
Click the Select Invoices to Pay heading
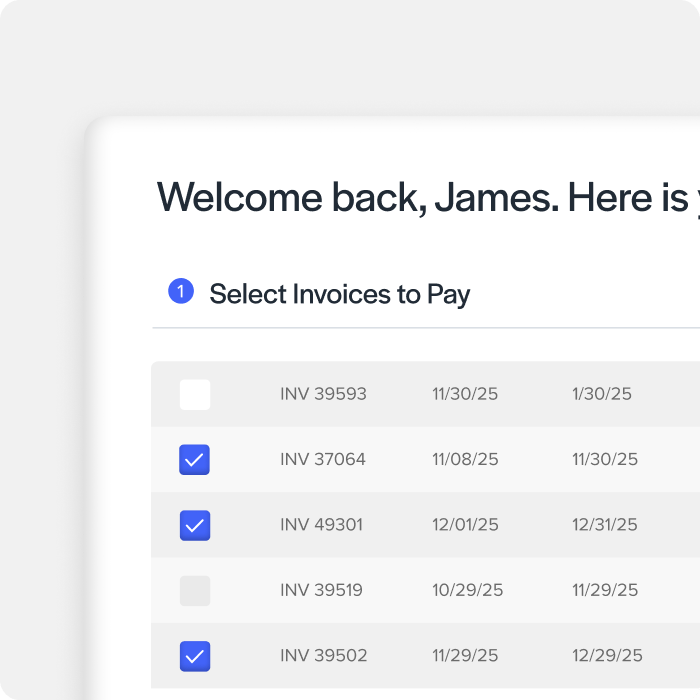[339, 295]
